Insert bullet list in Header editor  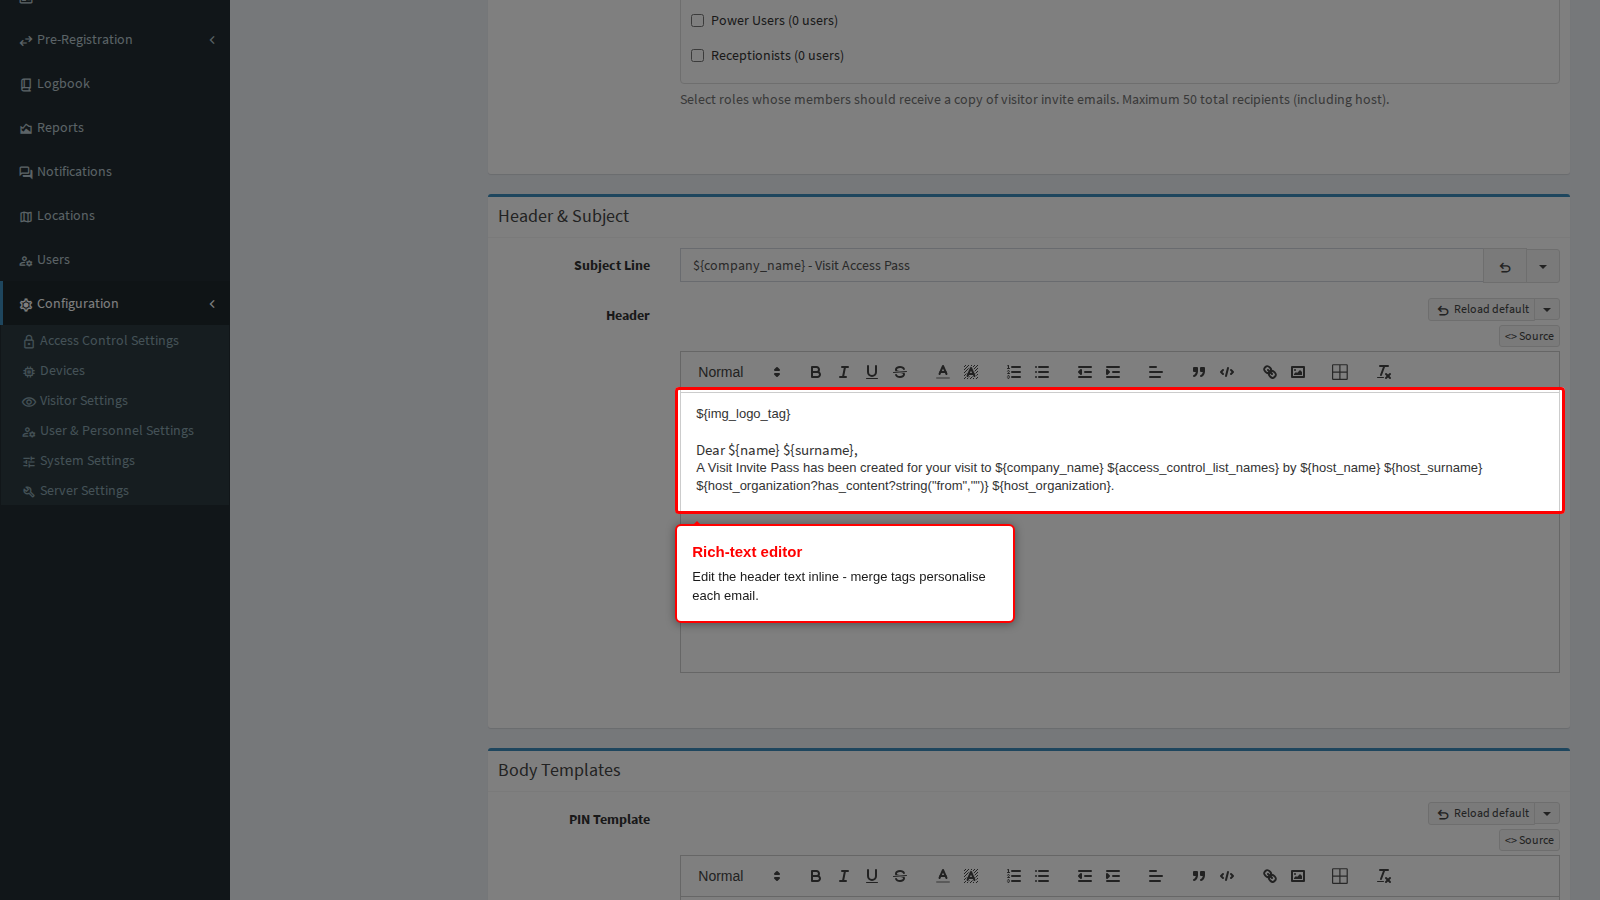coord(1041,372)
